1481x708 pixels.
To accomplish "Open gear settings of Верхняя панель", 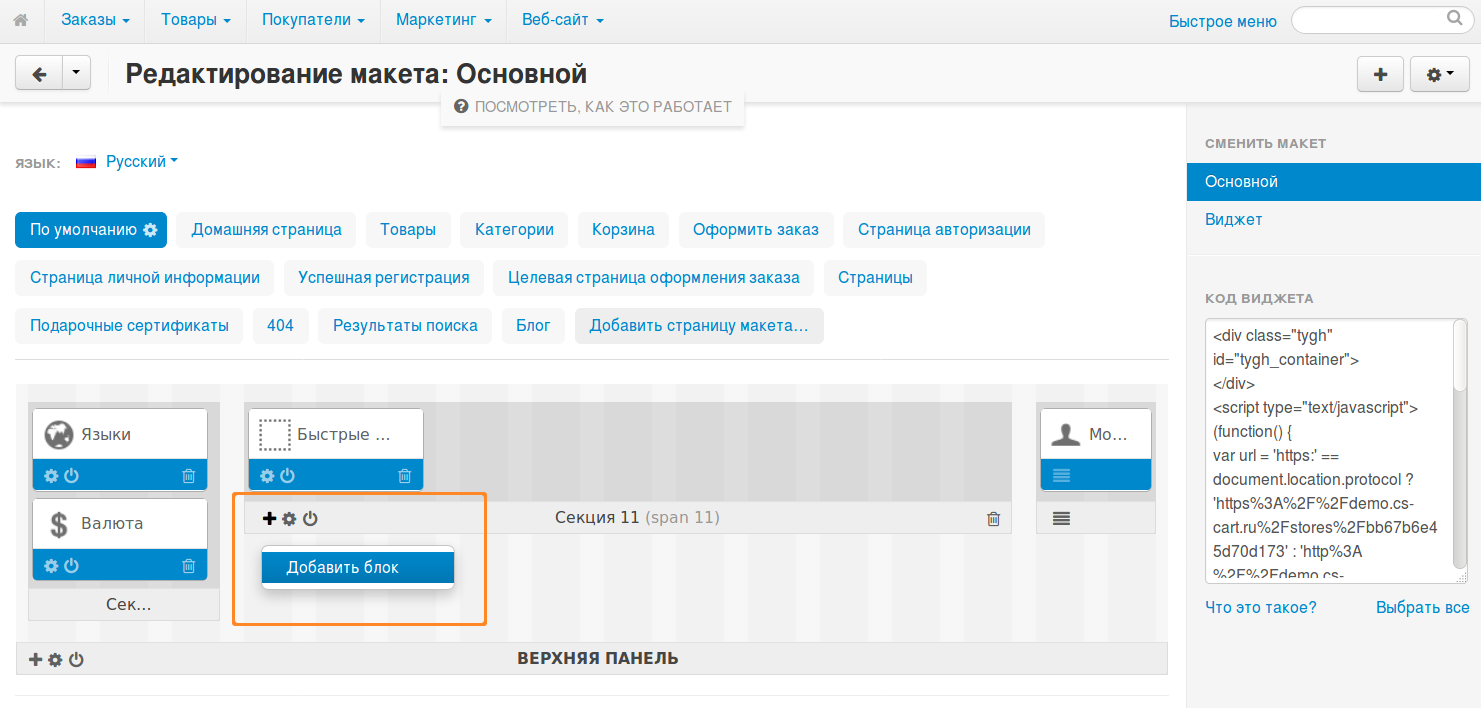I will pos(55,660).
